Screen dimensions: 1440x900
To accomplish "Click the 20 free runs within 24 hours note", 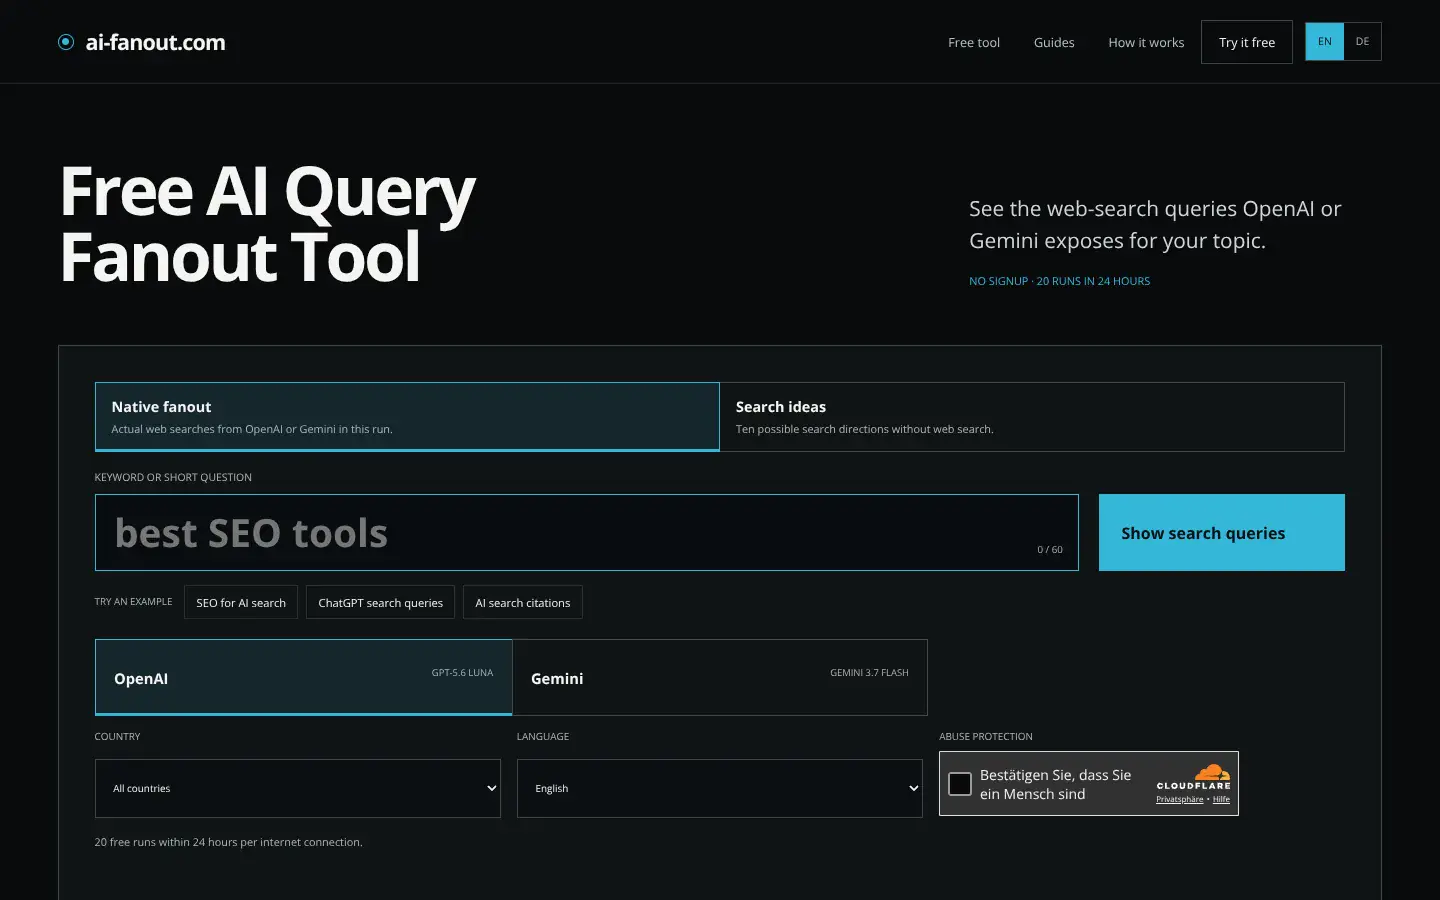I will pyautogui.click(x=228, y=842).
